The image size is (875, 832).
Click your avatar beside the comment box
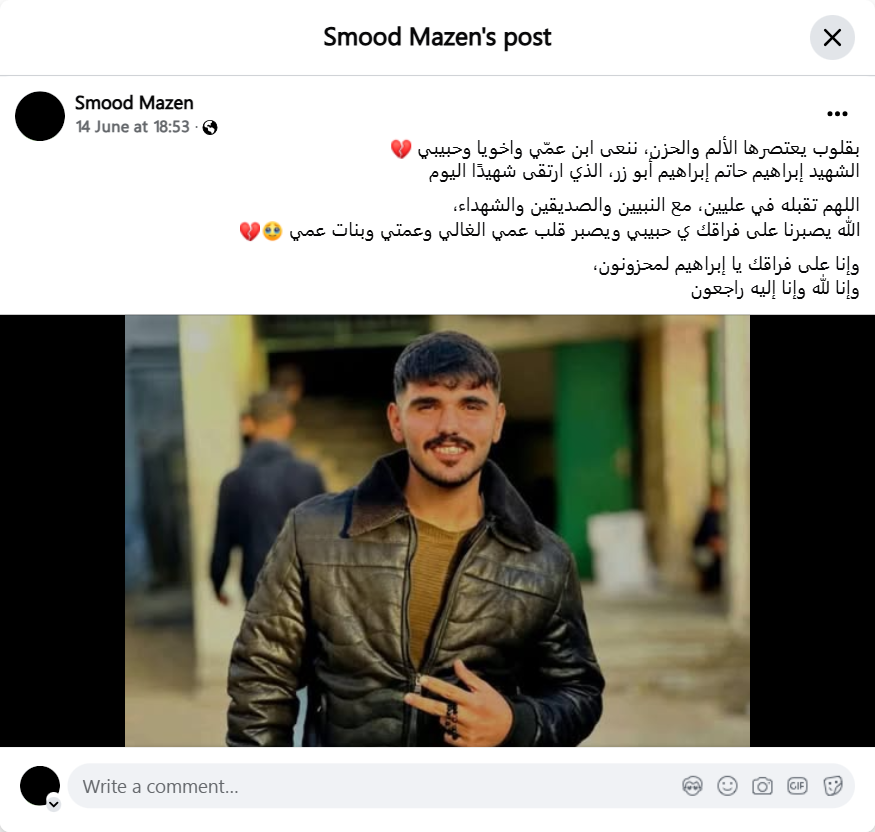[x=40, y=786]
